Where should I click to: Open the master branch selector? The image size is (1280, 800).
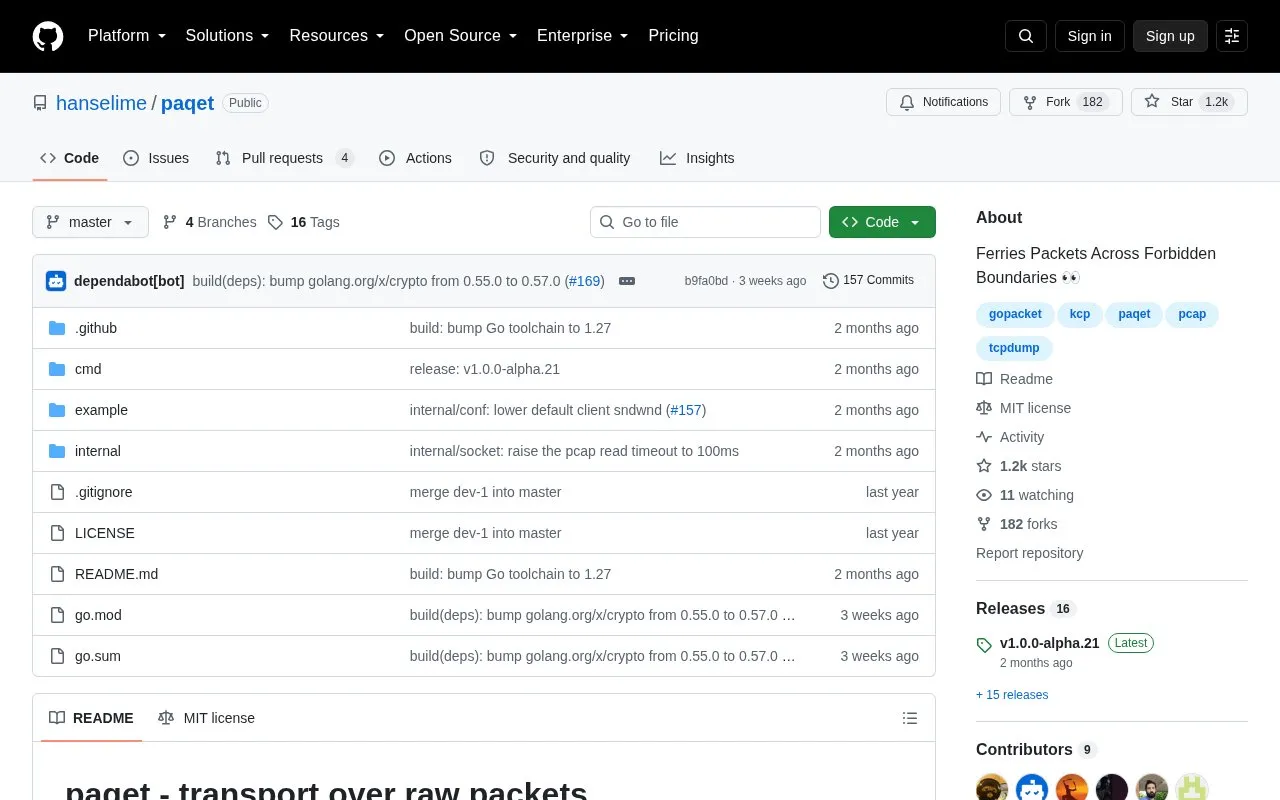(x=90, y=222)
